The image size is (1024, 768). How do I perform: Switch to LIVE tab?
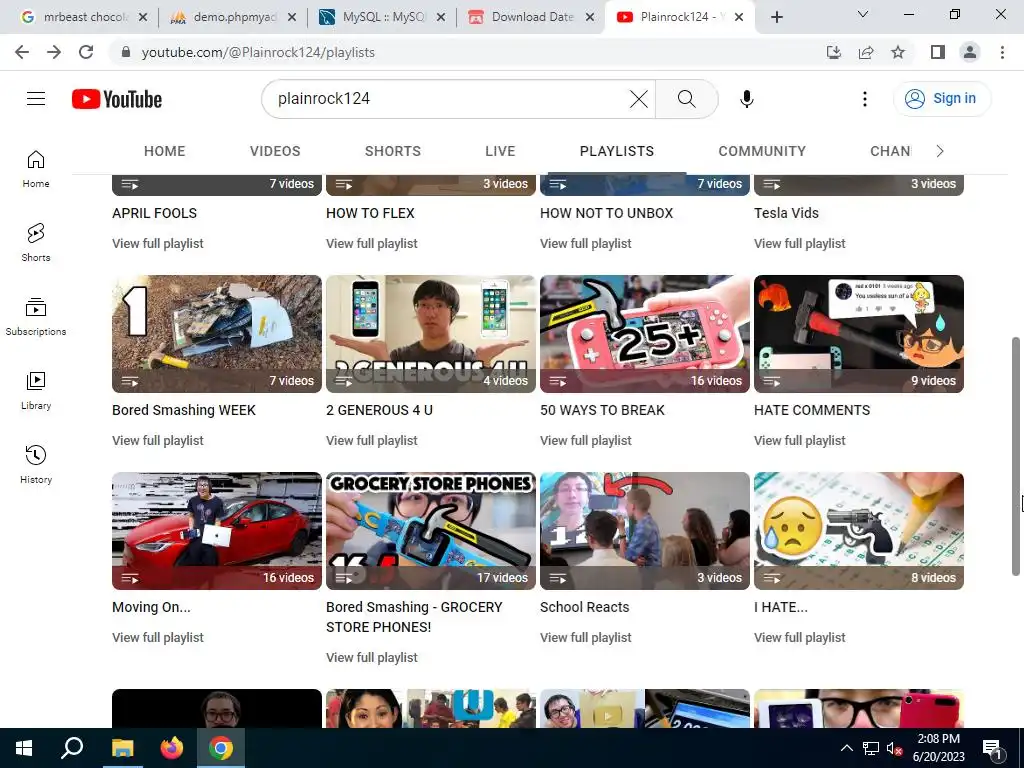click(x=500, y=151)
